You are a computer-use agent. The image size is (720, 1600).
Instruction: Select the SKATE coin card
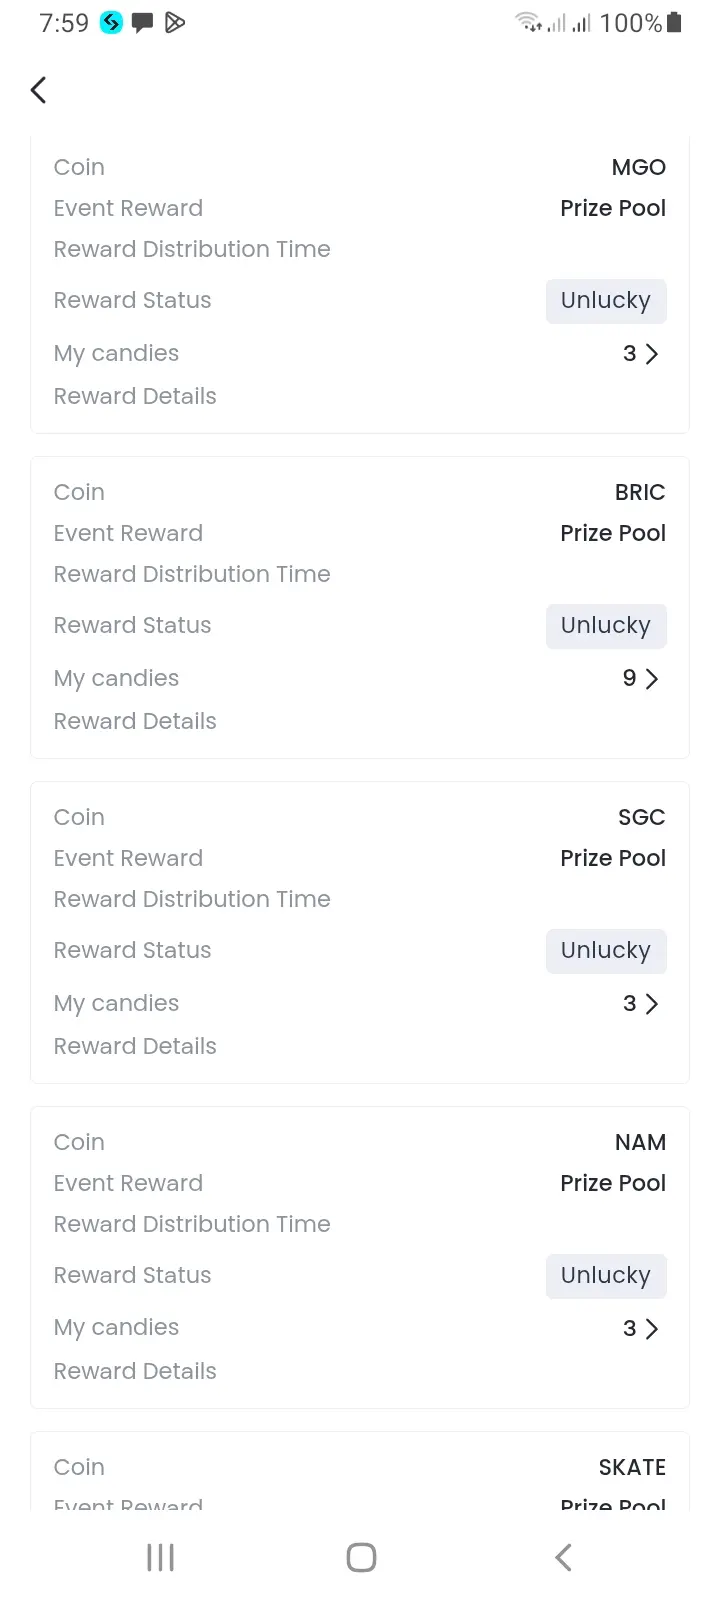[x=360, y=1472]
